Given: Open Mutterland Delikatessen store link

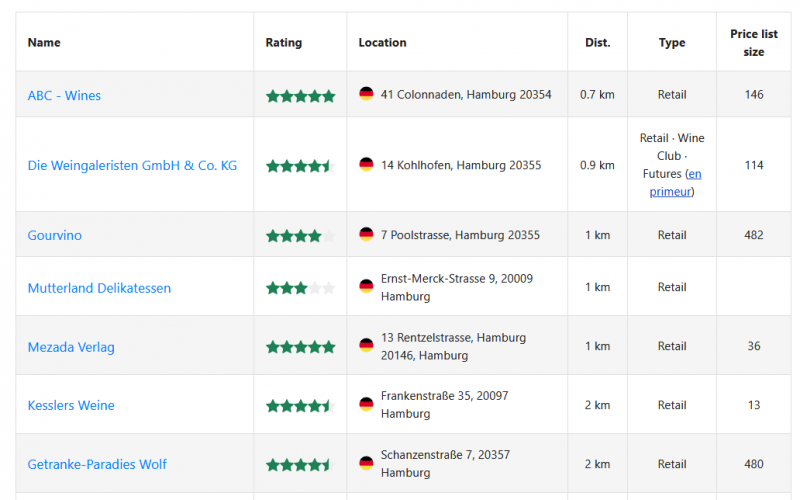Looking at the screenshot, I should pyautogui.click(x=99, y=288).
